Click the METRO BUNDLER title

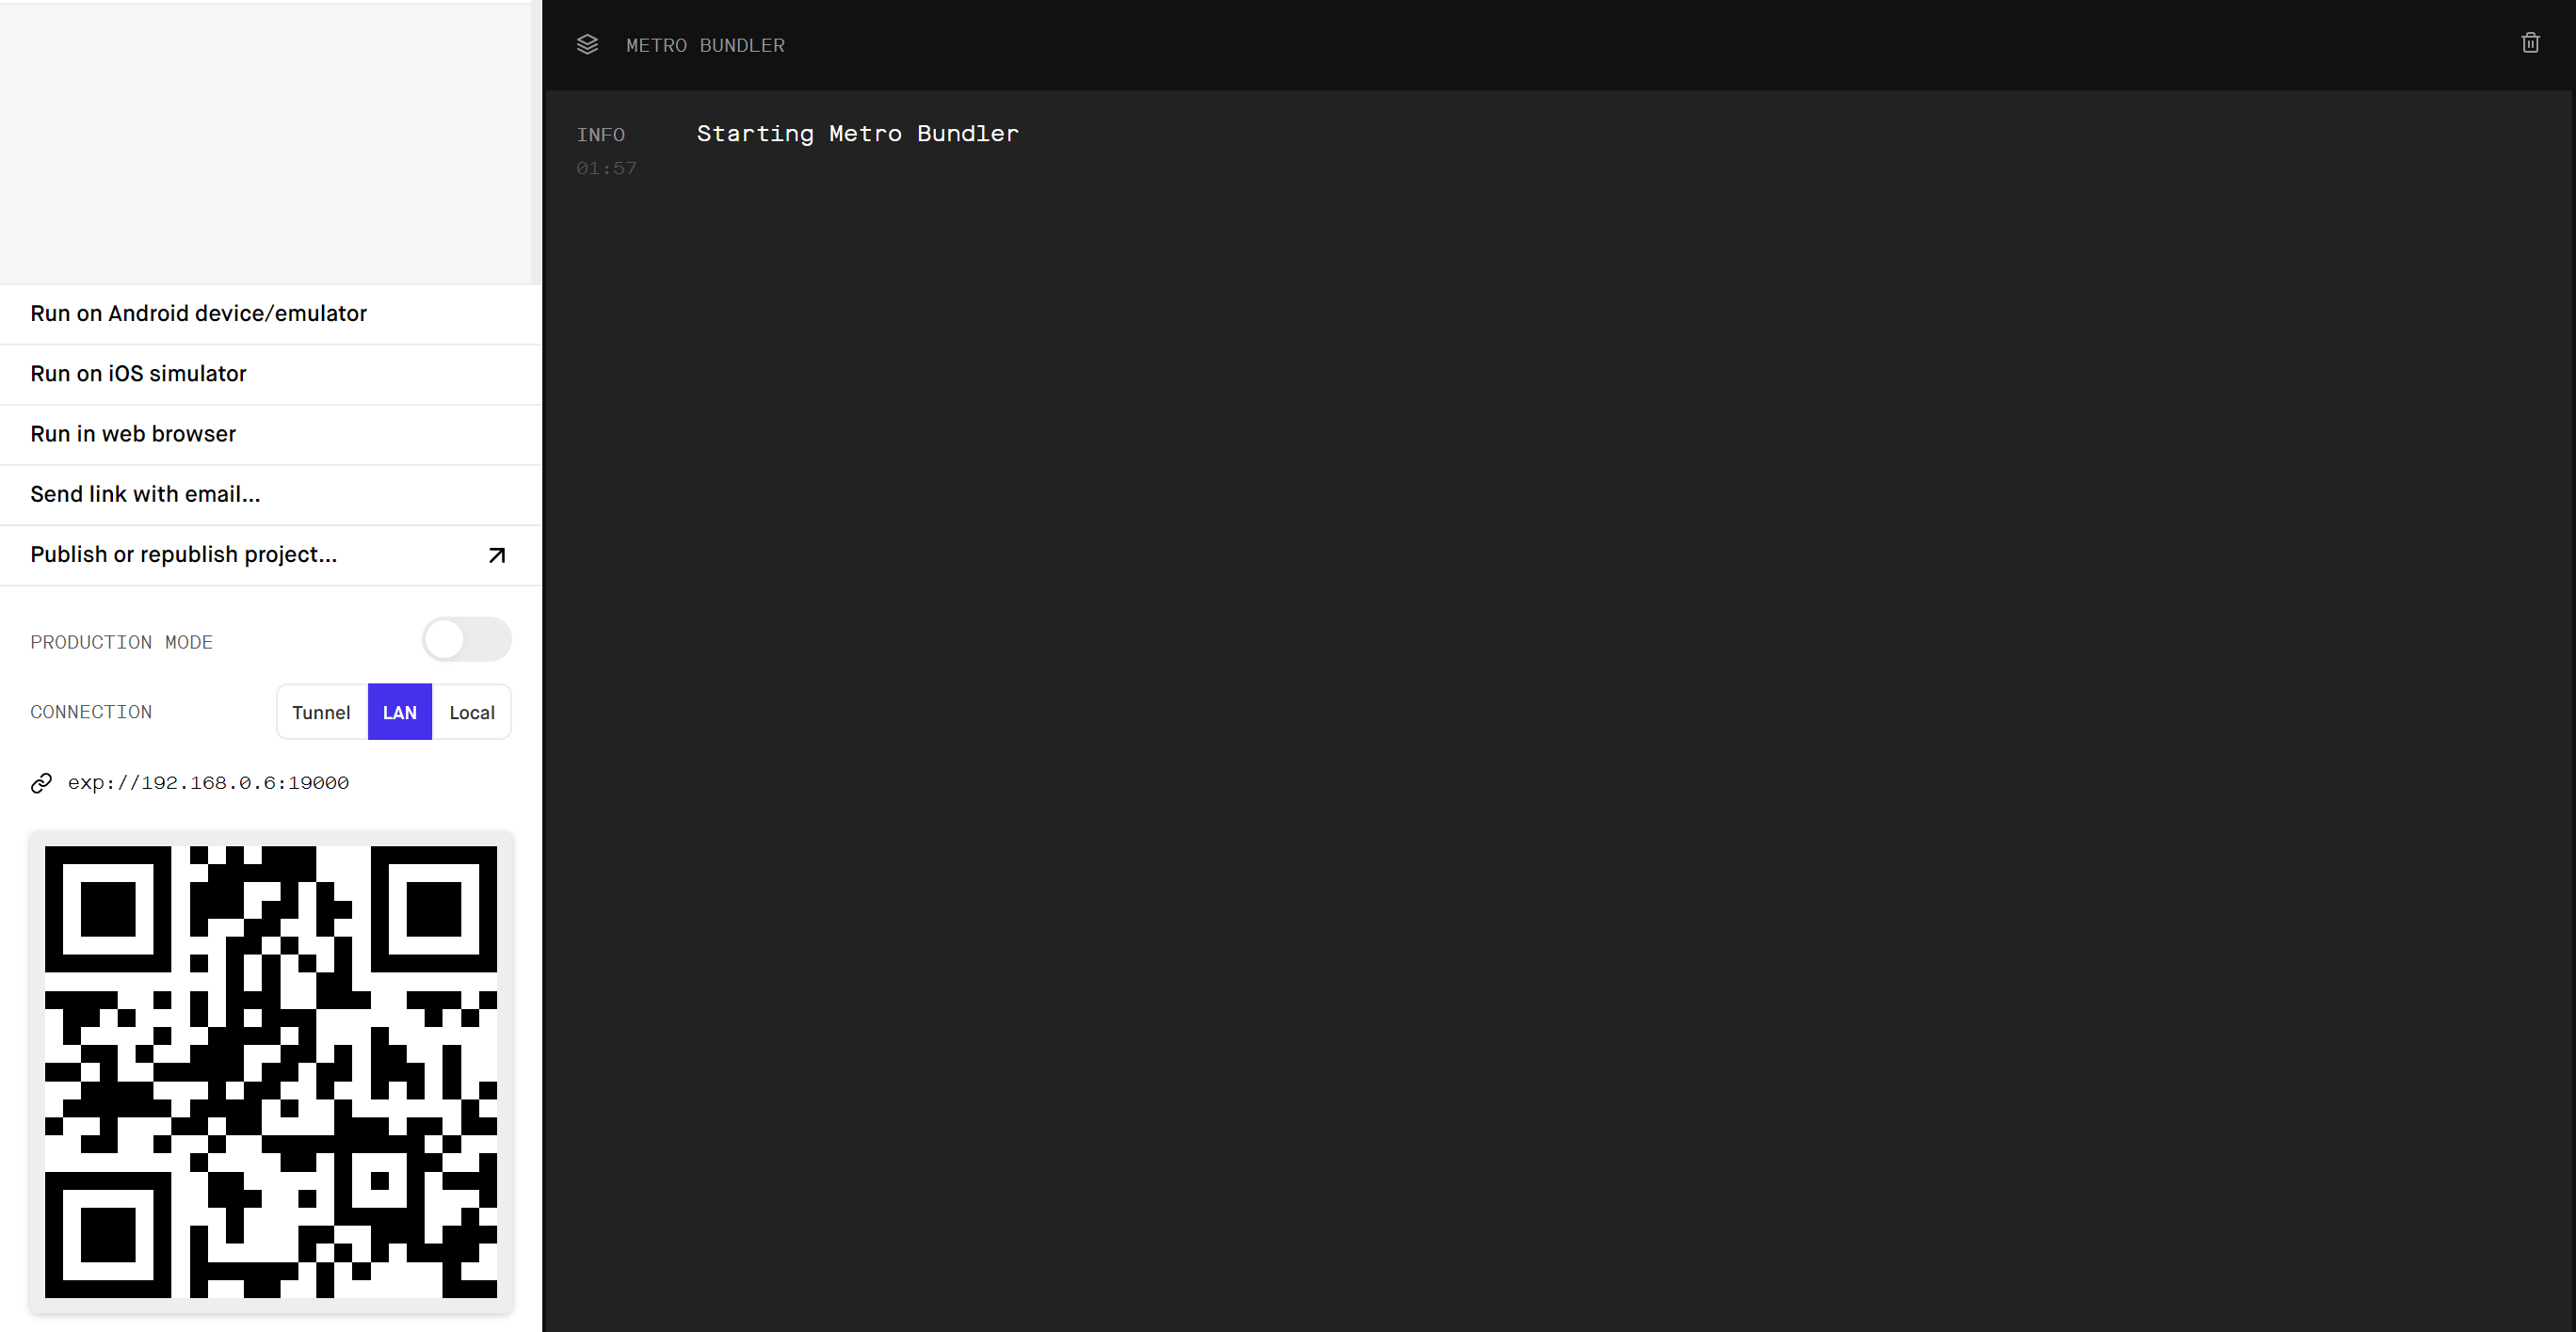click(x=705, y=44)
